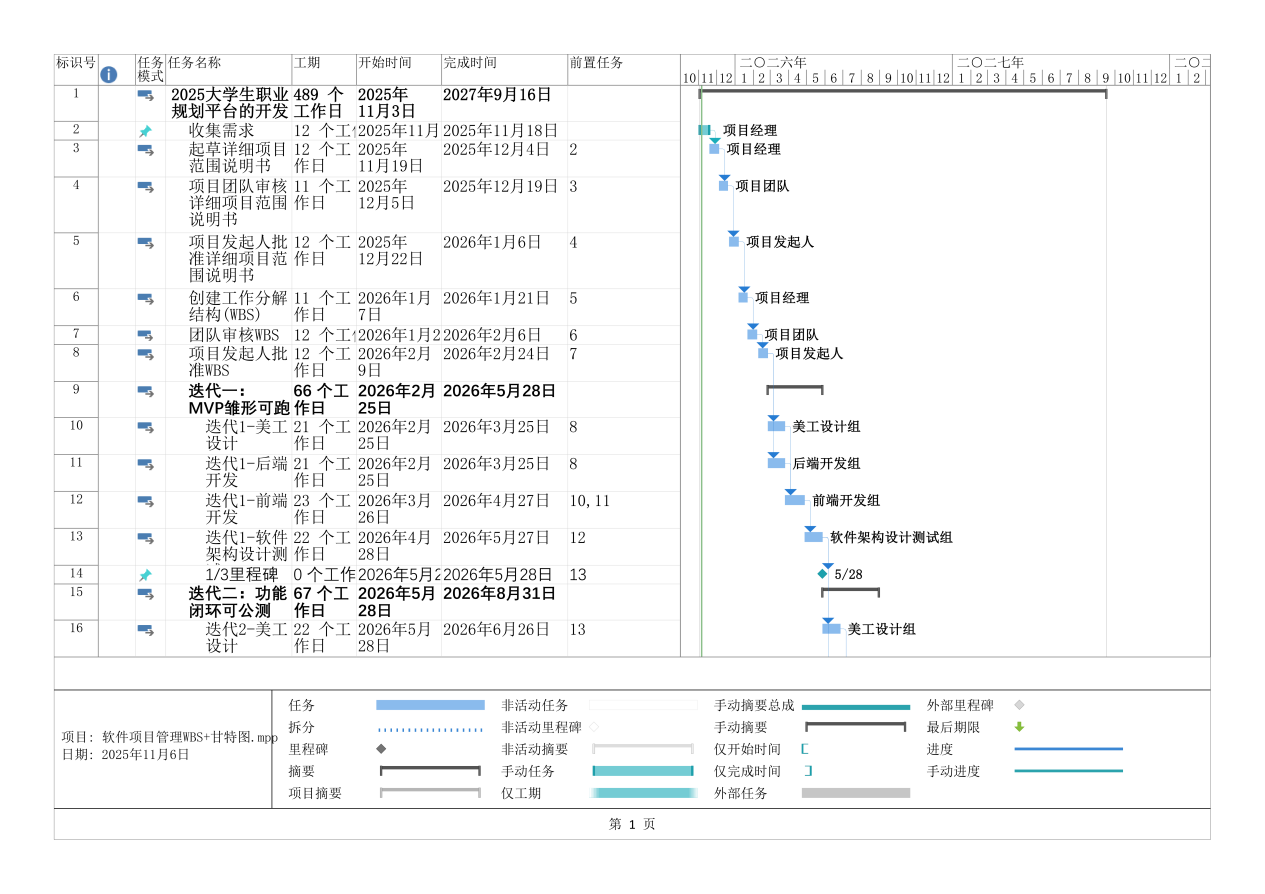Click task mode icon for 项目团队审核详细项目范围说明书
Image resolution: width=1265 pixels, height=894 pixels.
coord(146,187)
